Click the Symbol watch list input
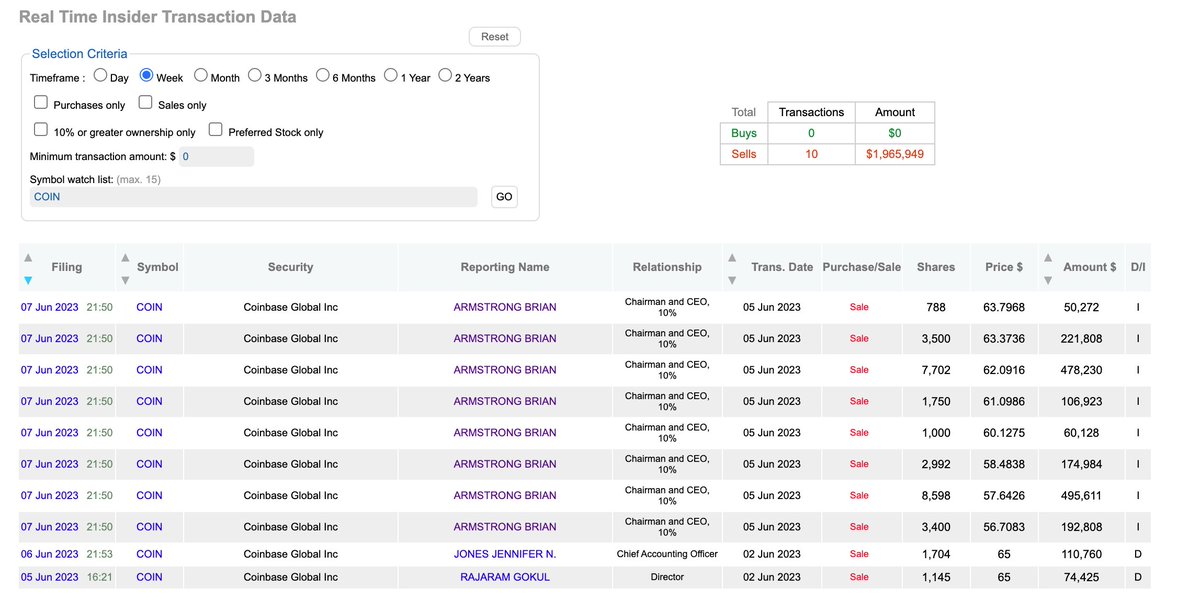 [x=254, y=197]
